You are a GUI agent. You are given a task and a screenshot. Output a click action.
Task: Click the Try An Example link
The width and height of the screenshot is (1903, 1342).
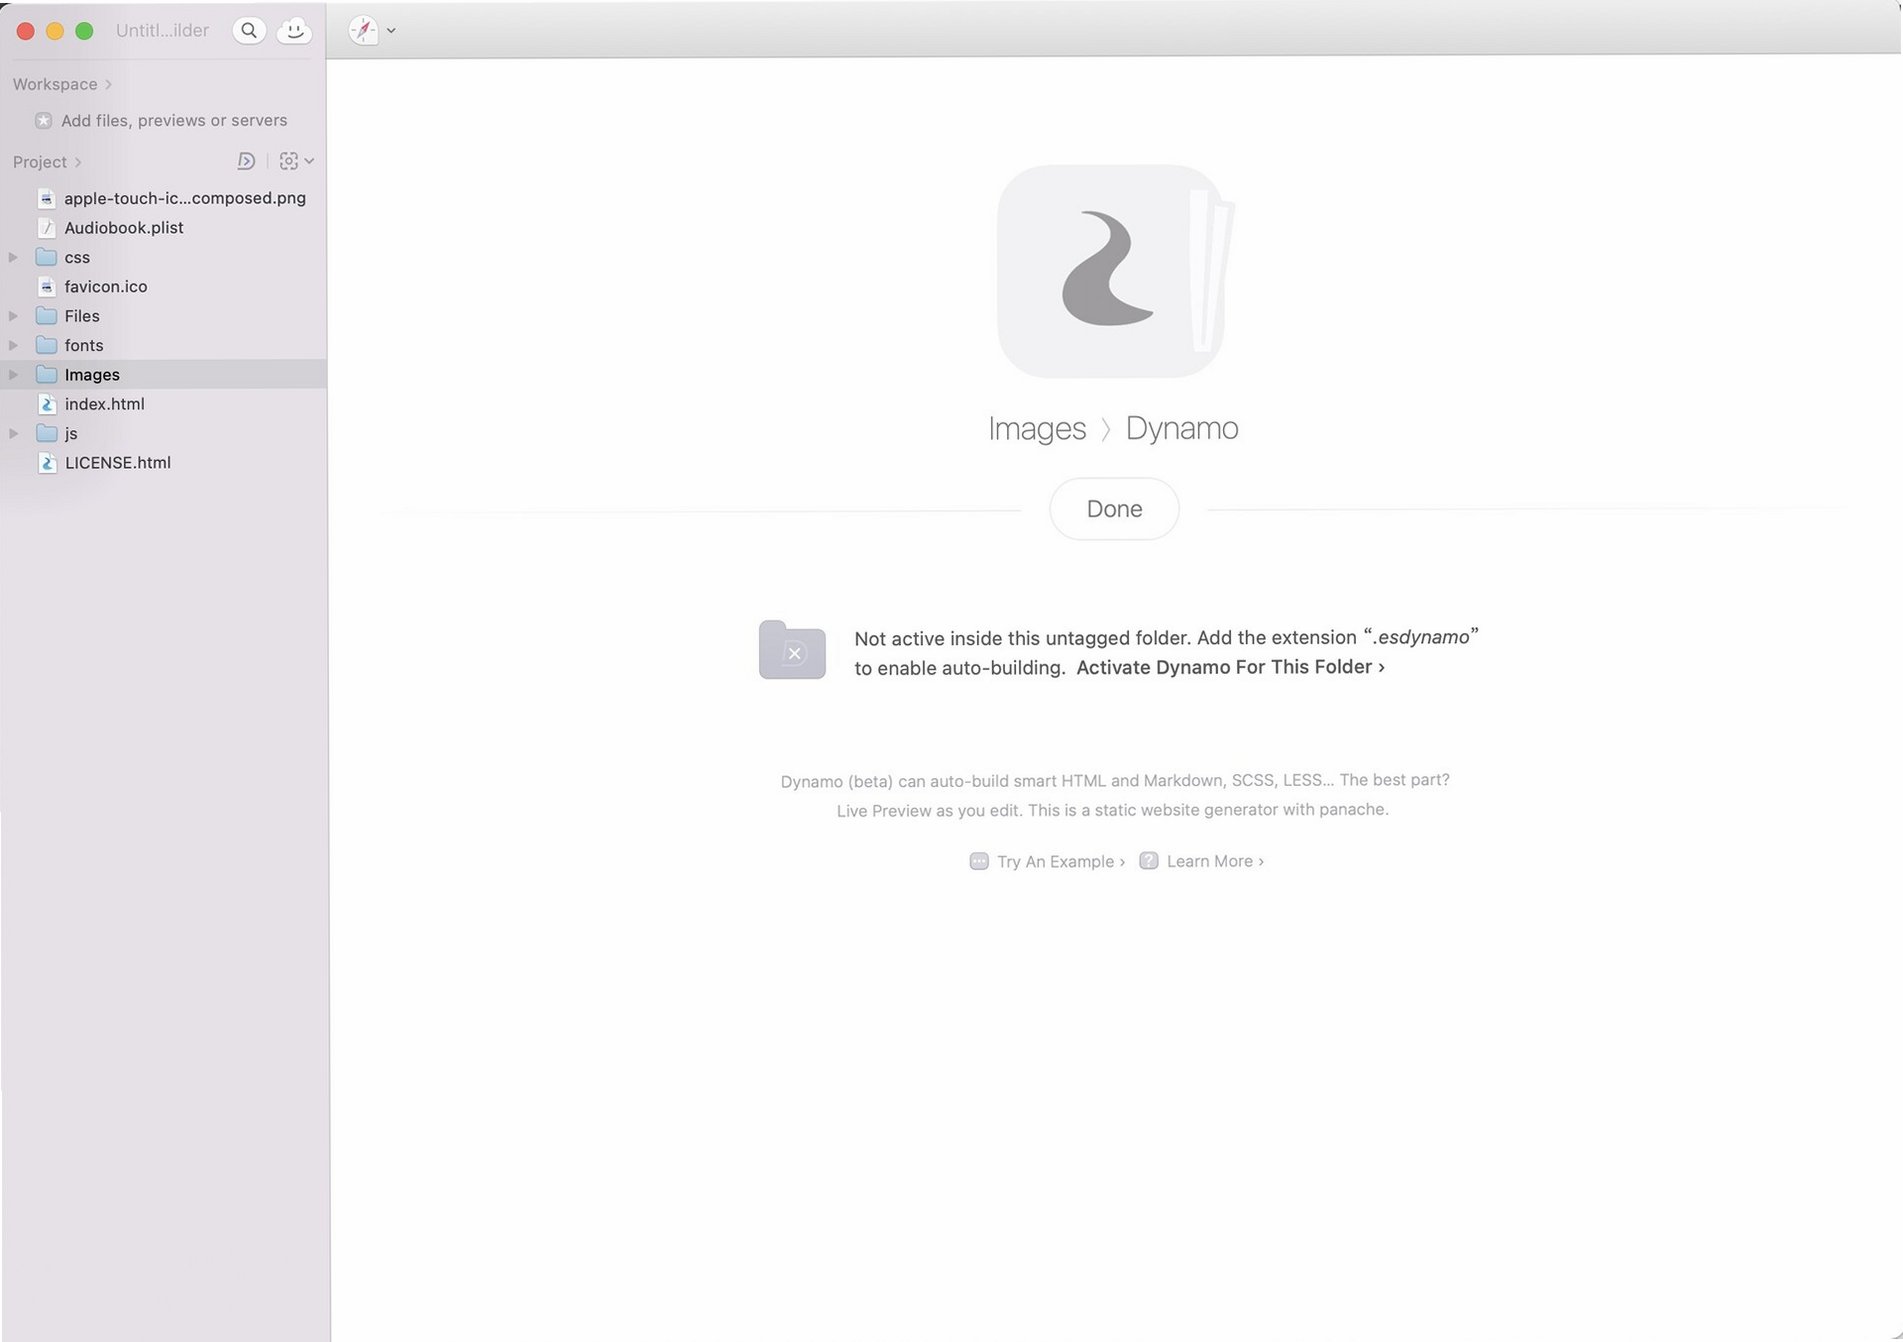coord(1061,861)
